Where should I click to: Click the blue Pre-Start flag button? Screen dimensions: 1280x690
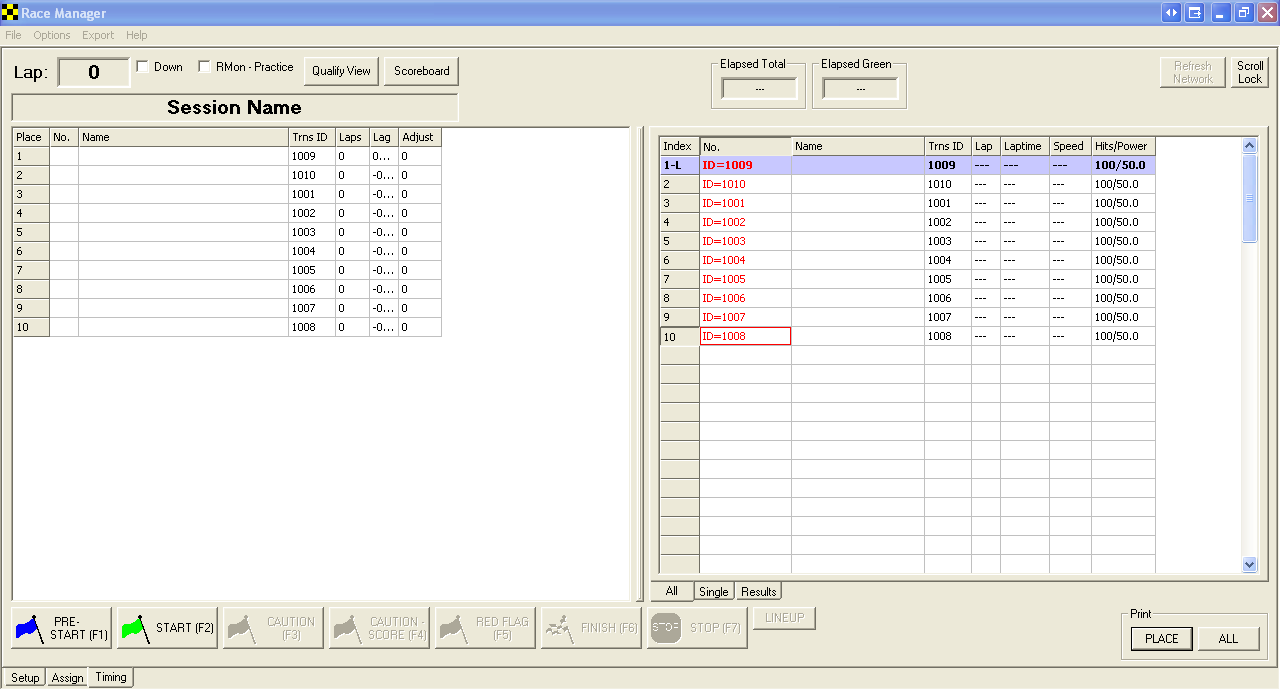(x=62, y=628)
